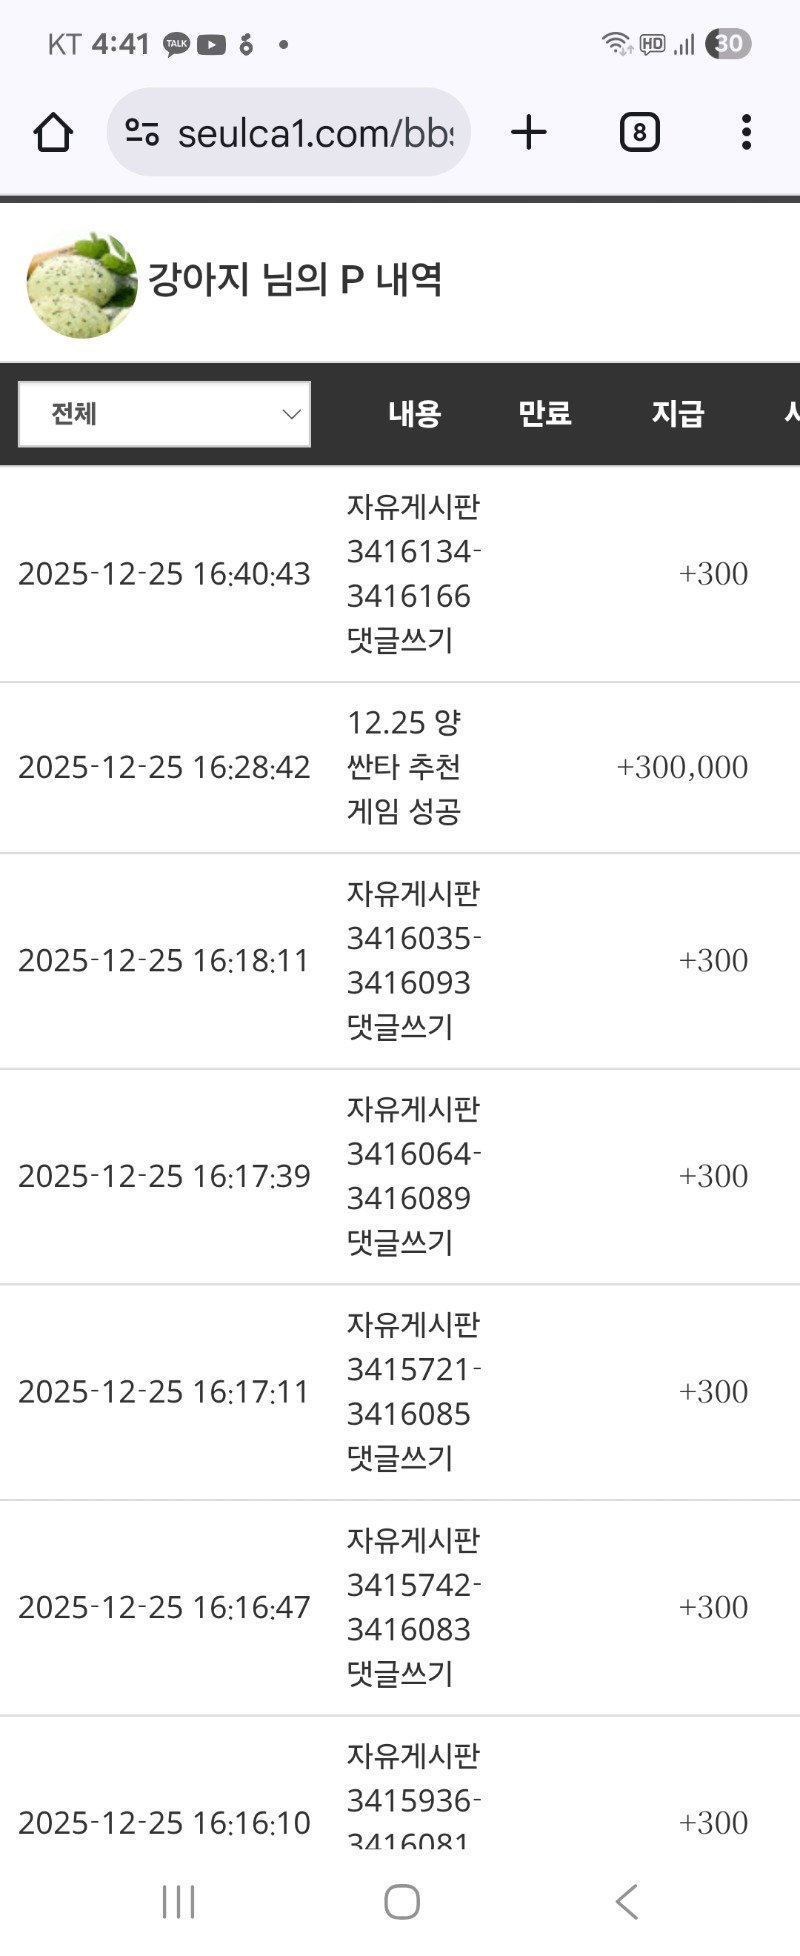
Task: Open the tab switcher showing 8 tabs
Action: pyautogui.click(x=639, y=133)
